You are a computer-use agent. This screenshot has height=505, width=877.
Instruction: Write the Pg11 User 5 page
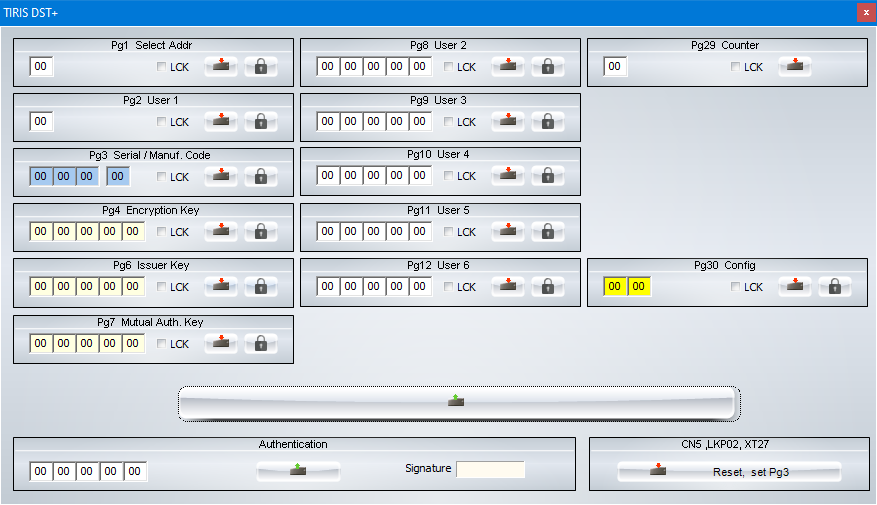coord(508,231)
